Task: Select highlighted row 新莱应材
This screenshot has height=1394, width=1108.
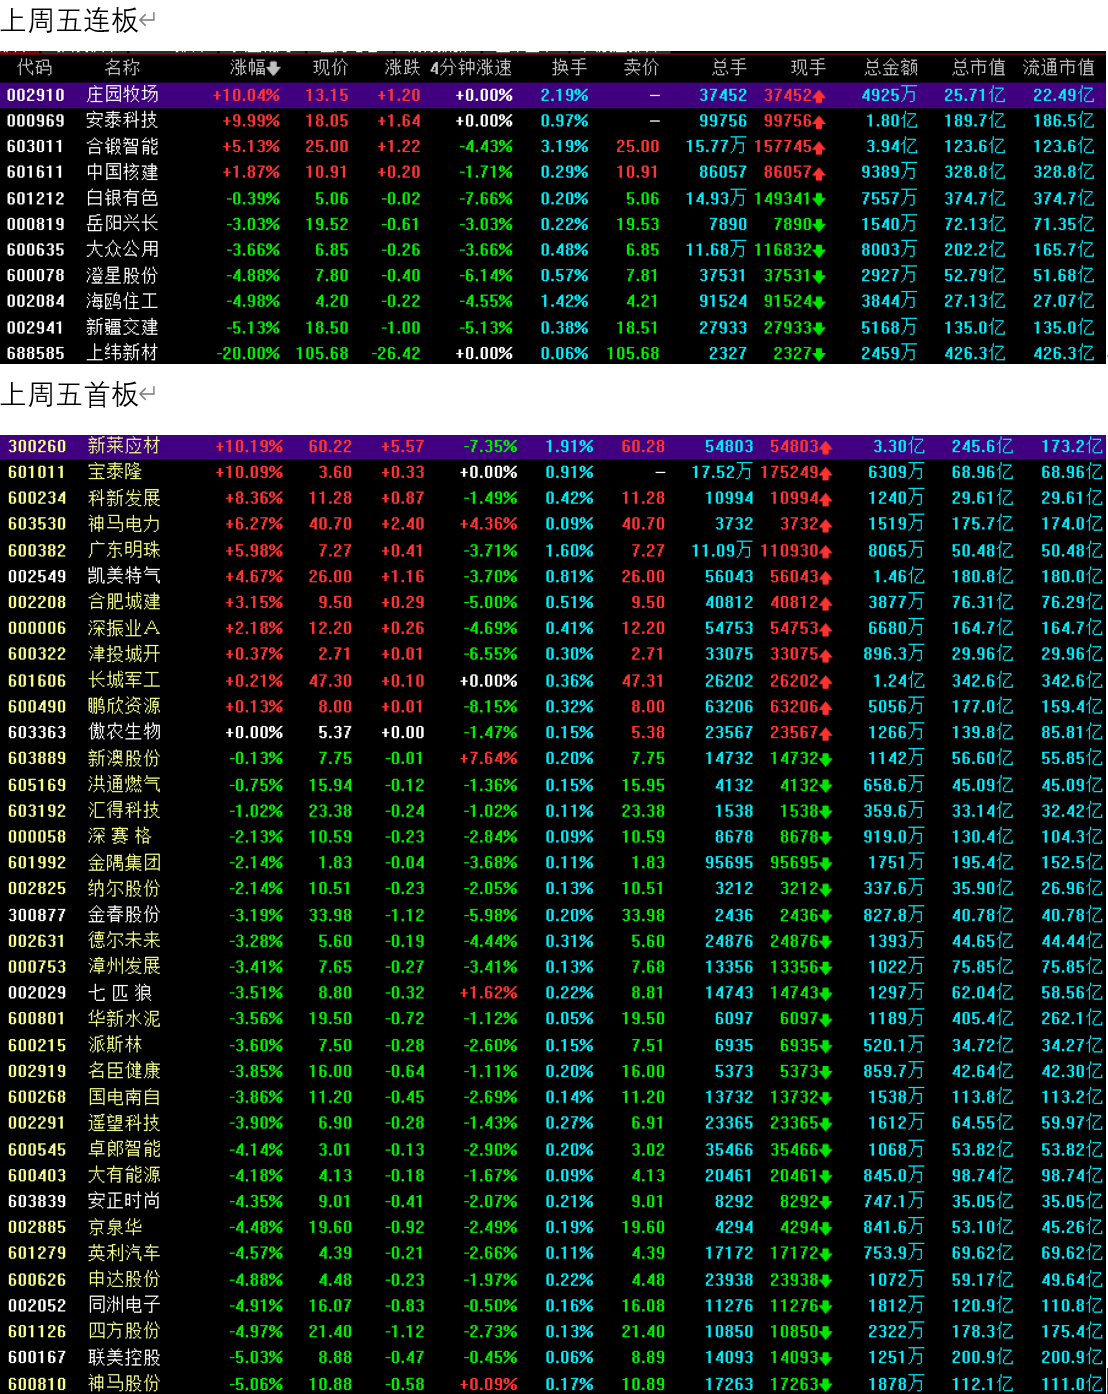Action: 553,446
